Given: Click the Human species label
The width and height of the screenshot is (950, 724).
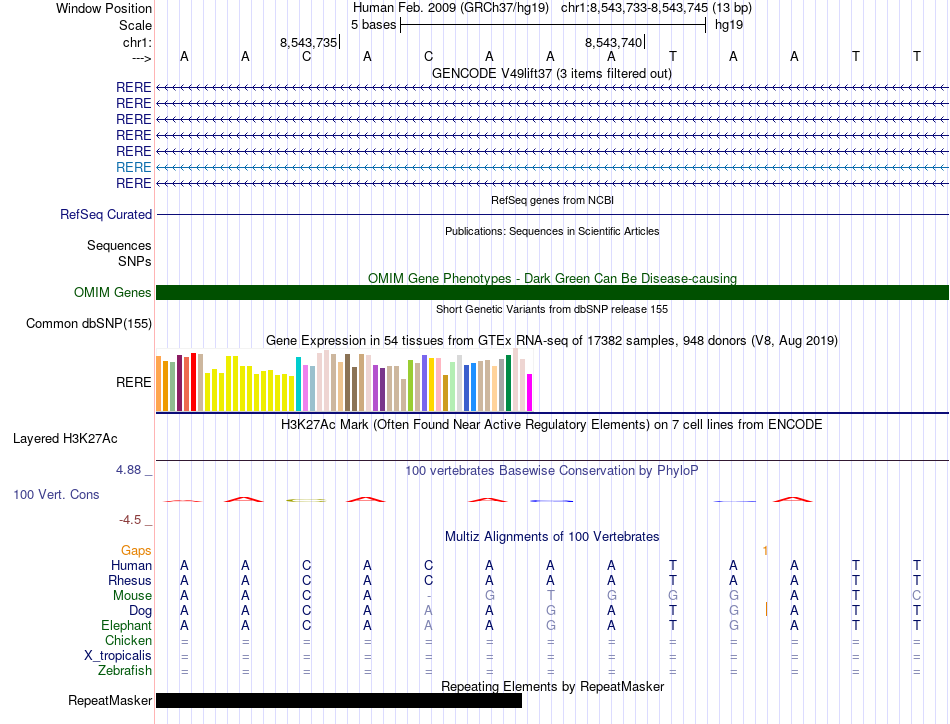Looking at the screenshot, I should click(131, 565).
